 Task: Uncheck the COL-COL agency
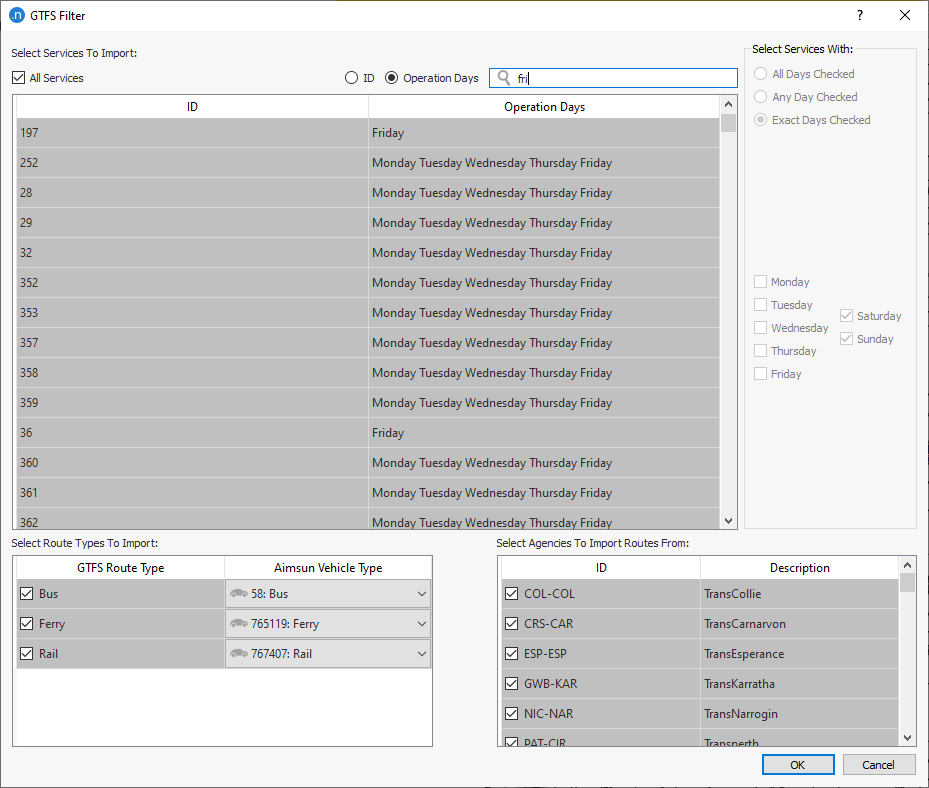click(509, 594)
